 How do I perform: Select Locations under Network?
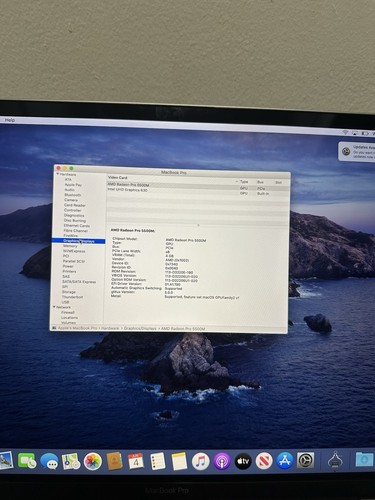tap(69, 317)
